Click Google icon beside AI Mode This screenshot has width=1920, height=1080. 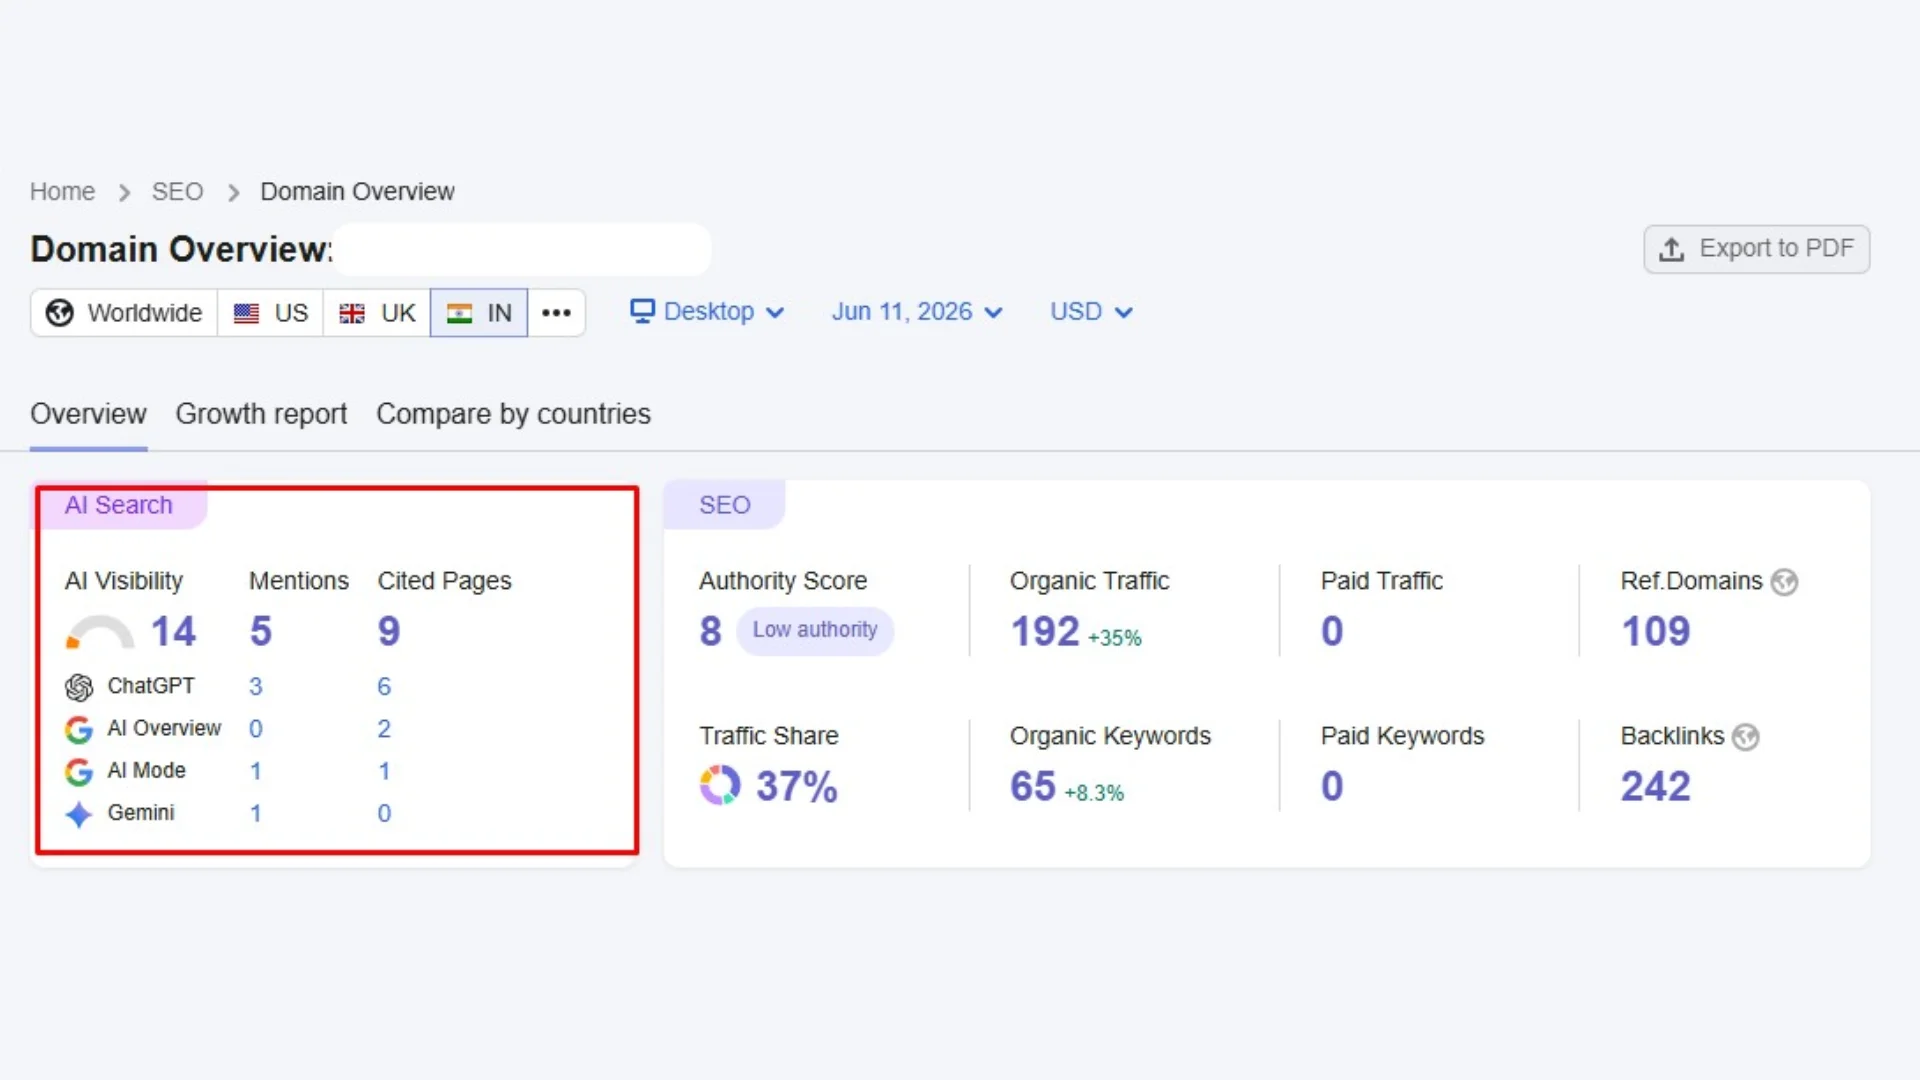click(x=79, y=771)
